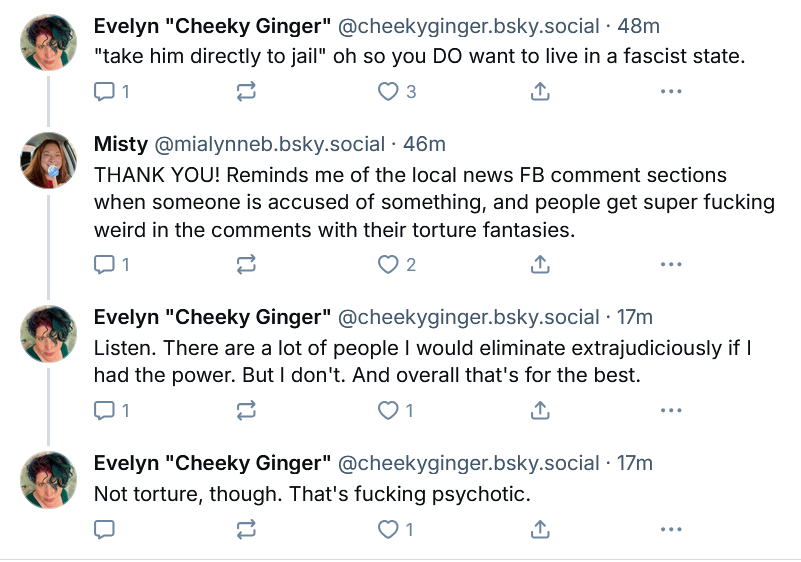Repost Misty's post about torture fantasies
Screen dimensions: 801x562
pos(246,265)
